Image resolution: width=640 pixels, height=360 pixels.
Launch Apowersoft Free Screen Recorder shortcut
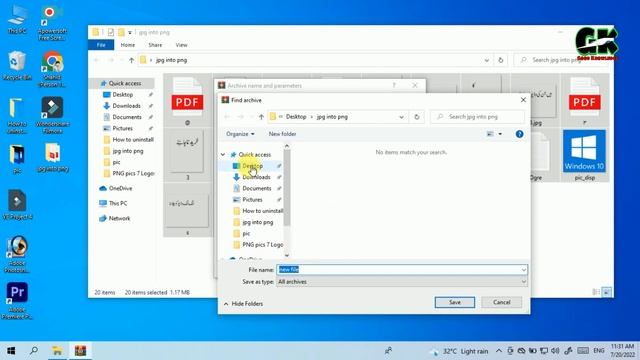[x=52, y=22]
